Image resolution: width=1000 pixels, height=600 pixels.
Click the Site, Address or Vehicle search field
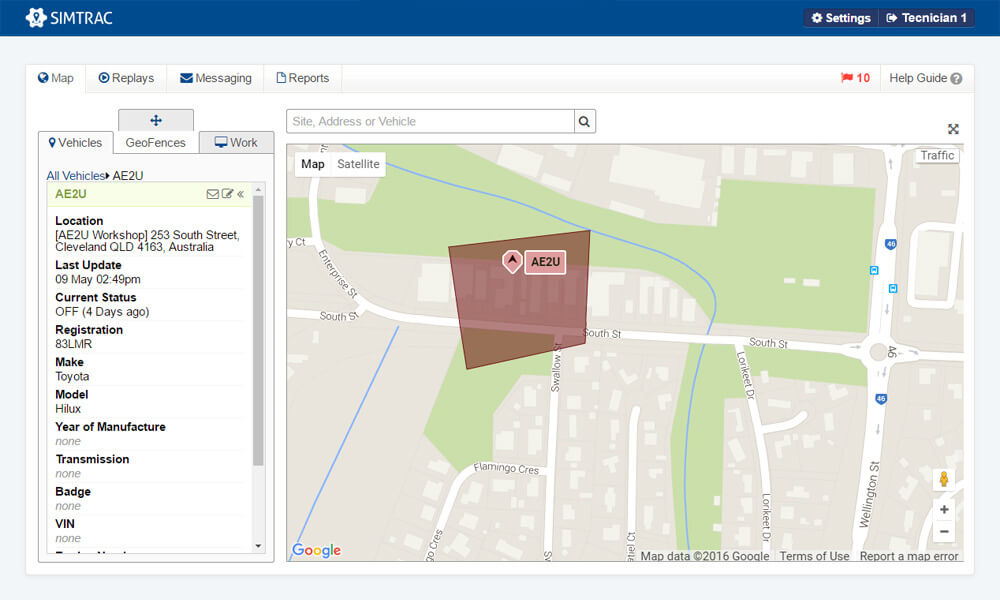tap(430, 120)
